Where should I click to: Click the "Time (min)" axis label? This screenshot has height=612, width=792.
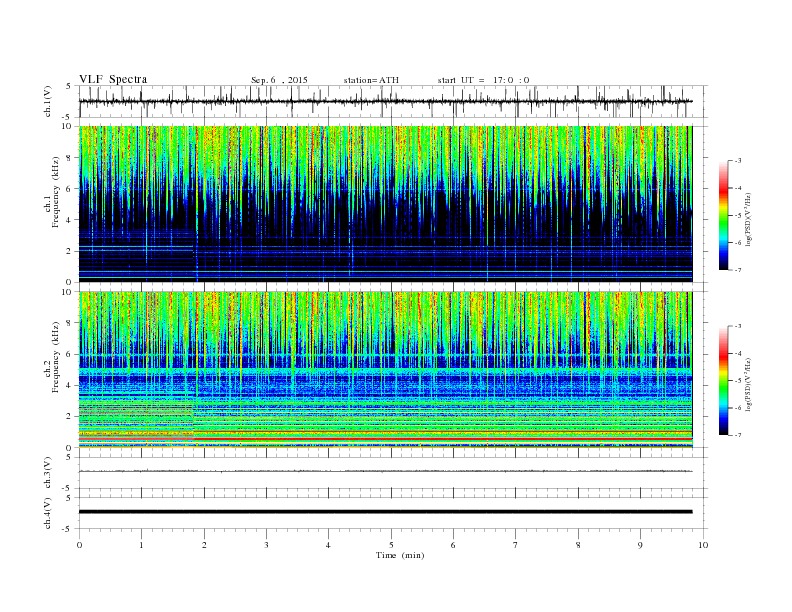(400, 555)
